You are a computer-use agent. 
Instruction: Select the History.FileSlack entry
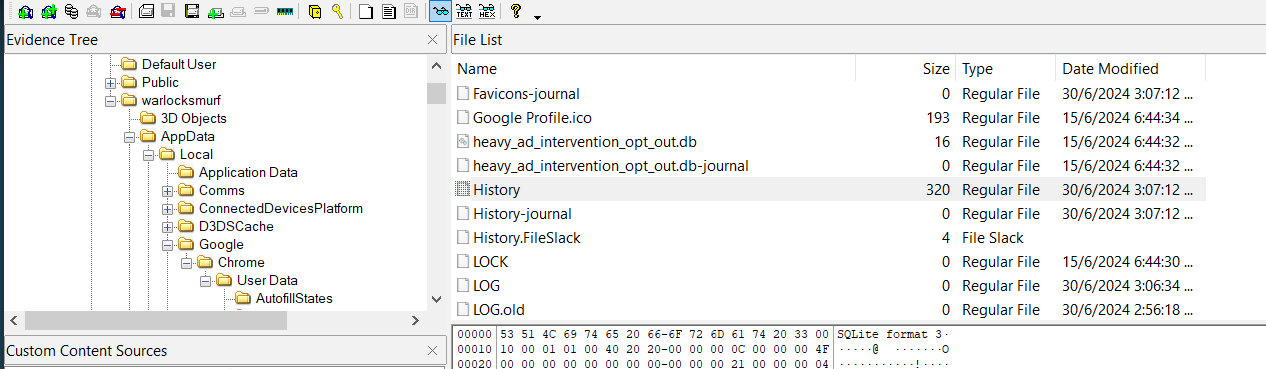pos(526,238)
